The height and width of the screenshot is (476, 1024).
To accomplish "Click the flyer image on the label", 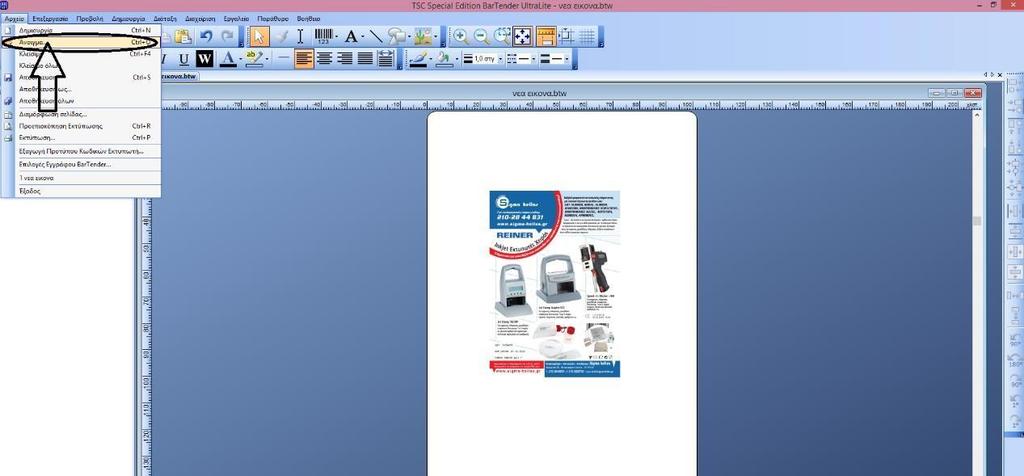I will tap(554, 284).
